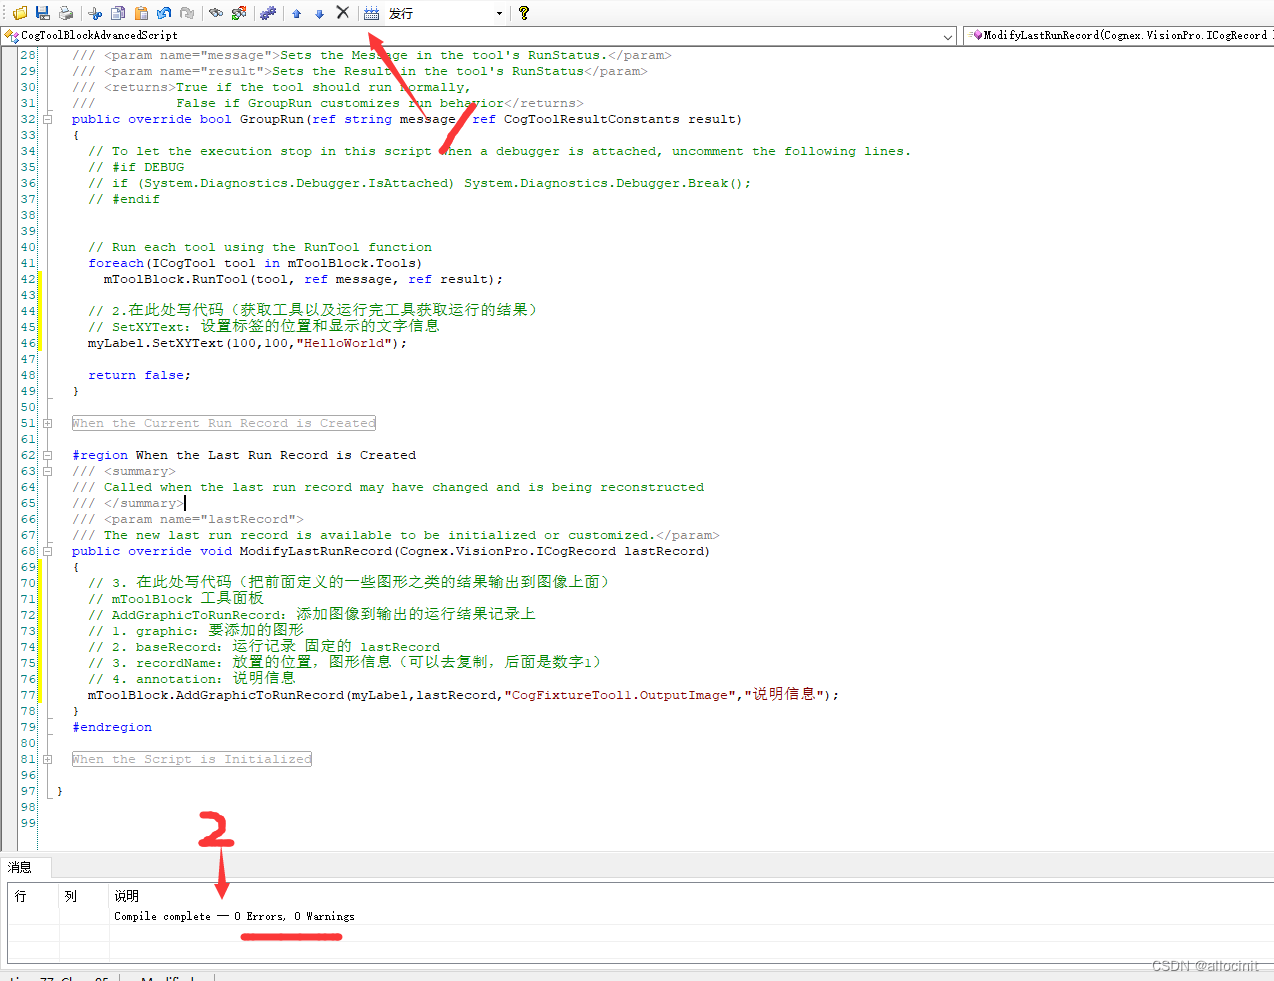
Task: Click the '// 4. annotation: 说明信息' comment
Action: [192, 679]
